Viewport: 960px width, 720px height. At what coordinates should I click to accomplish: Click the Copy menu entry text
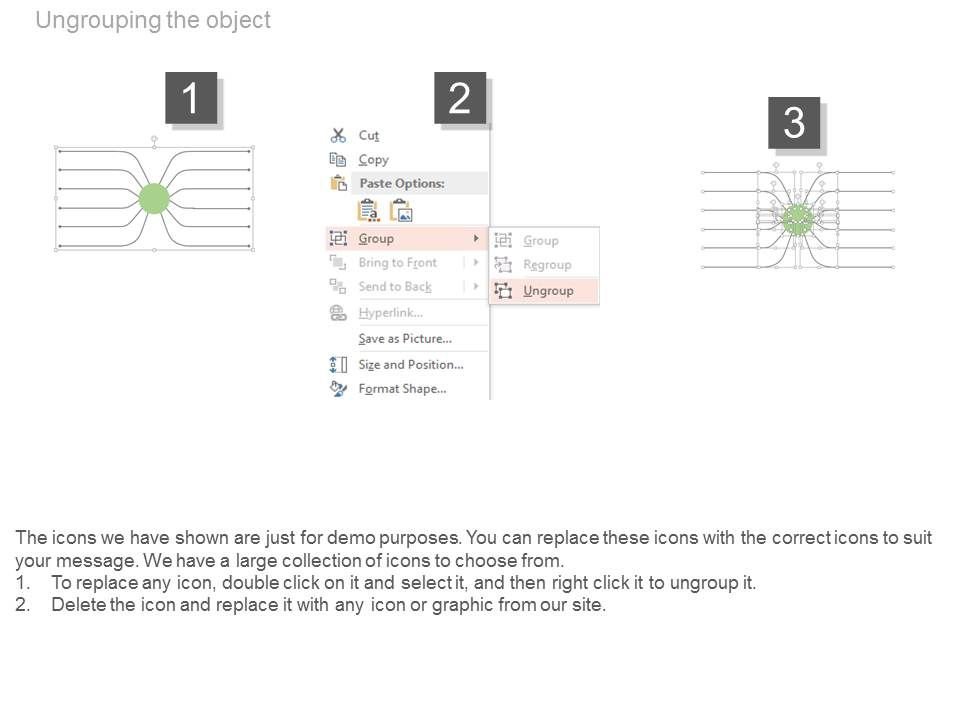(x=373, y=159)
